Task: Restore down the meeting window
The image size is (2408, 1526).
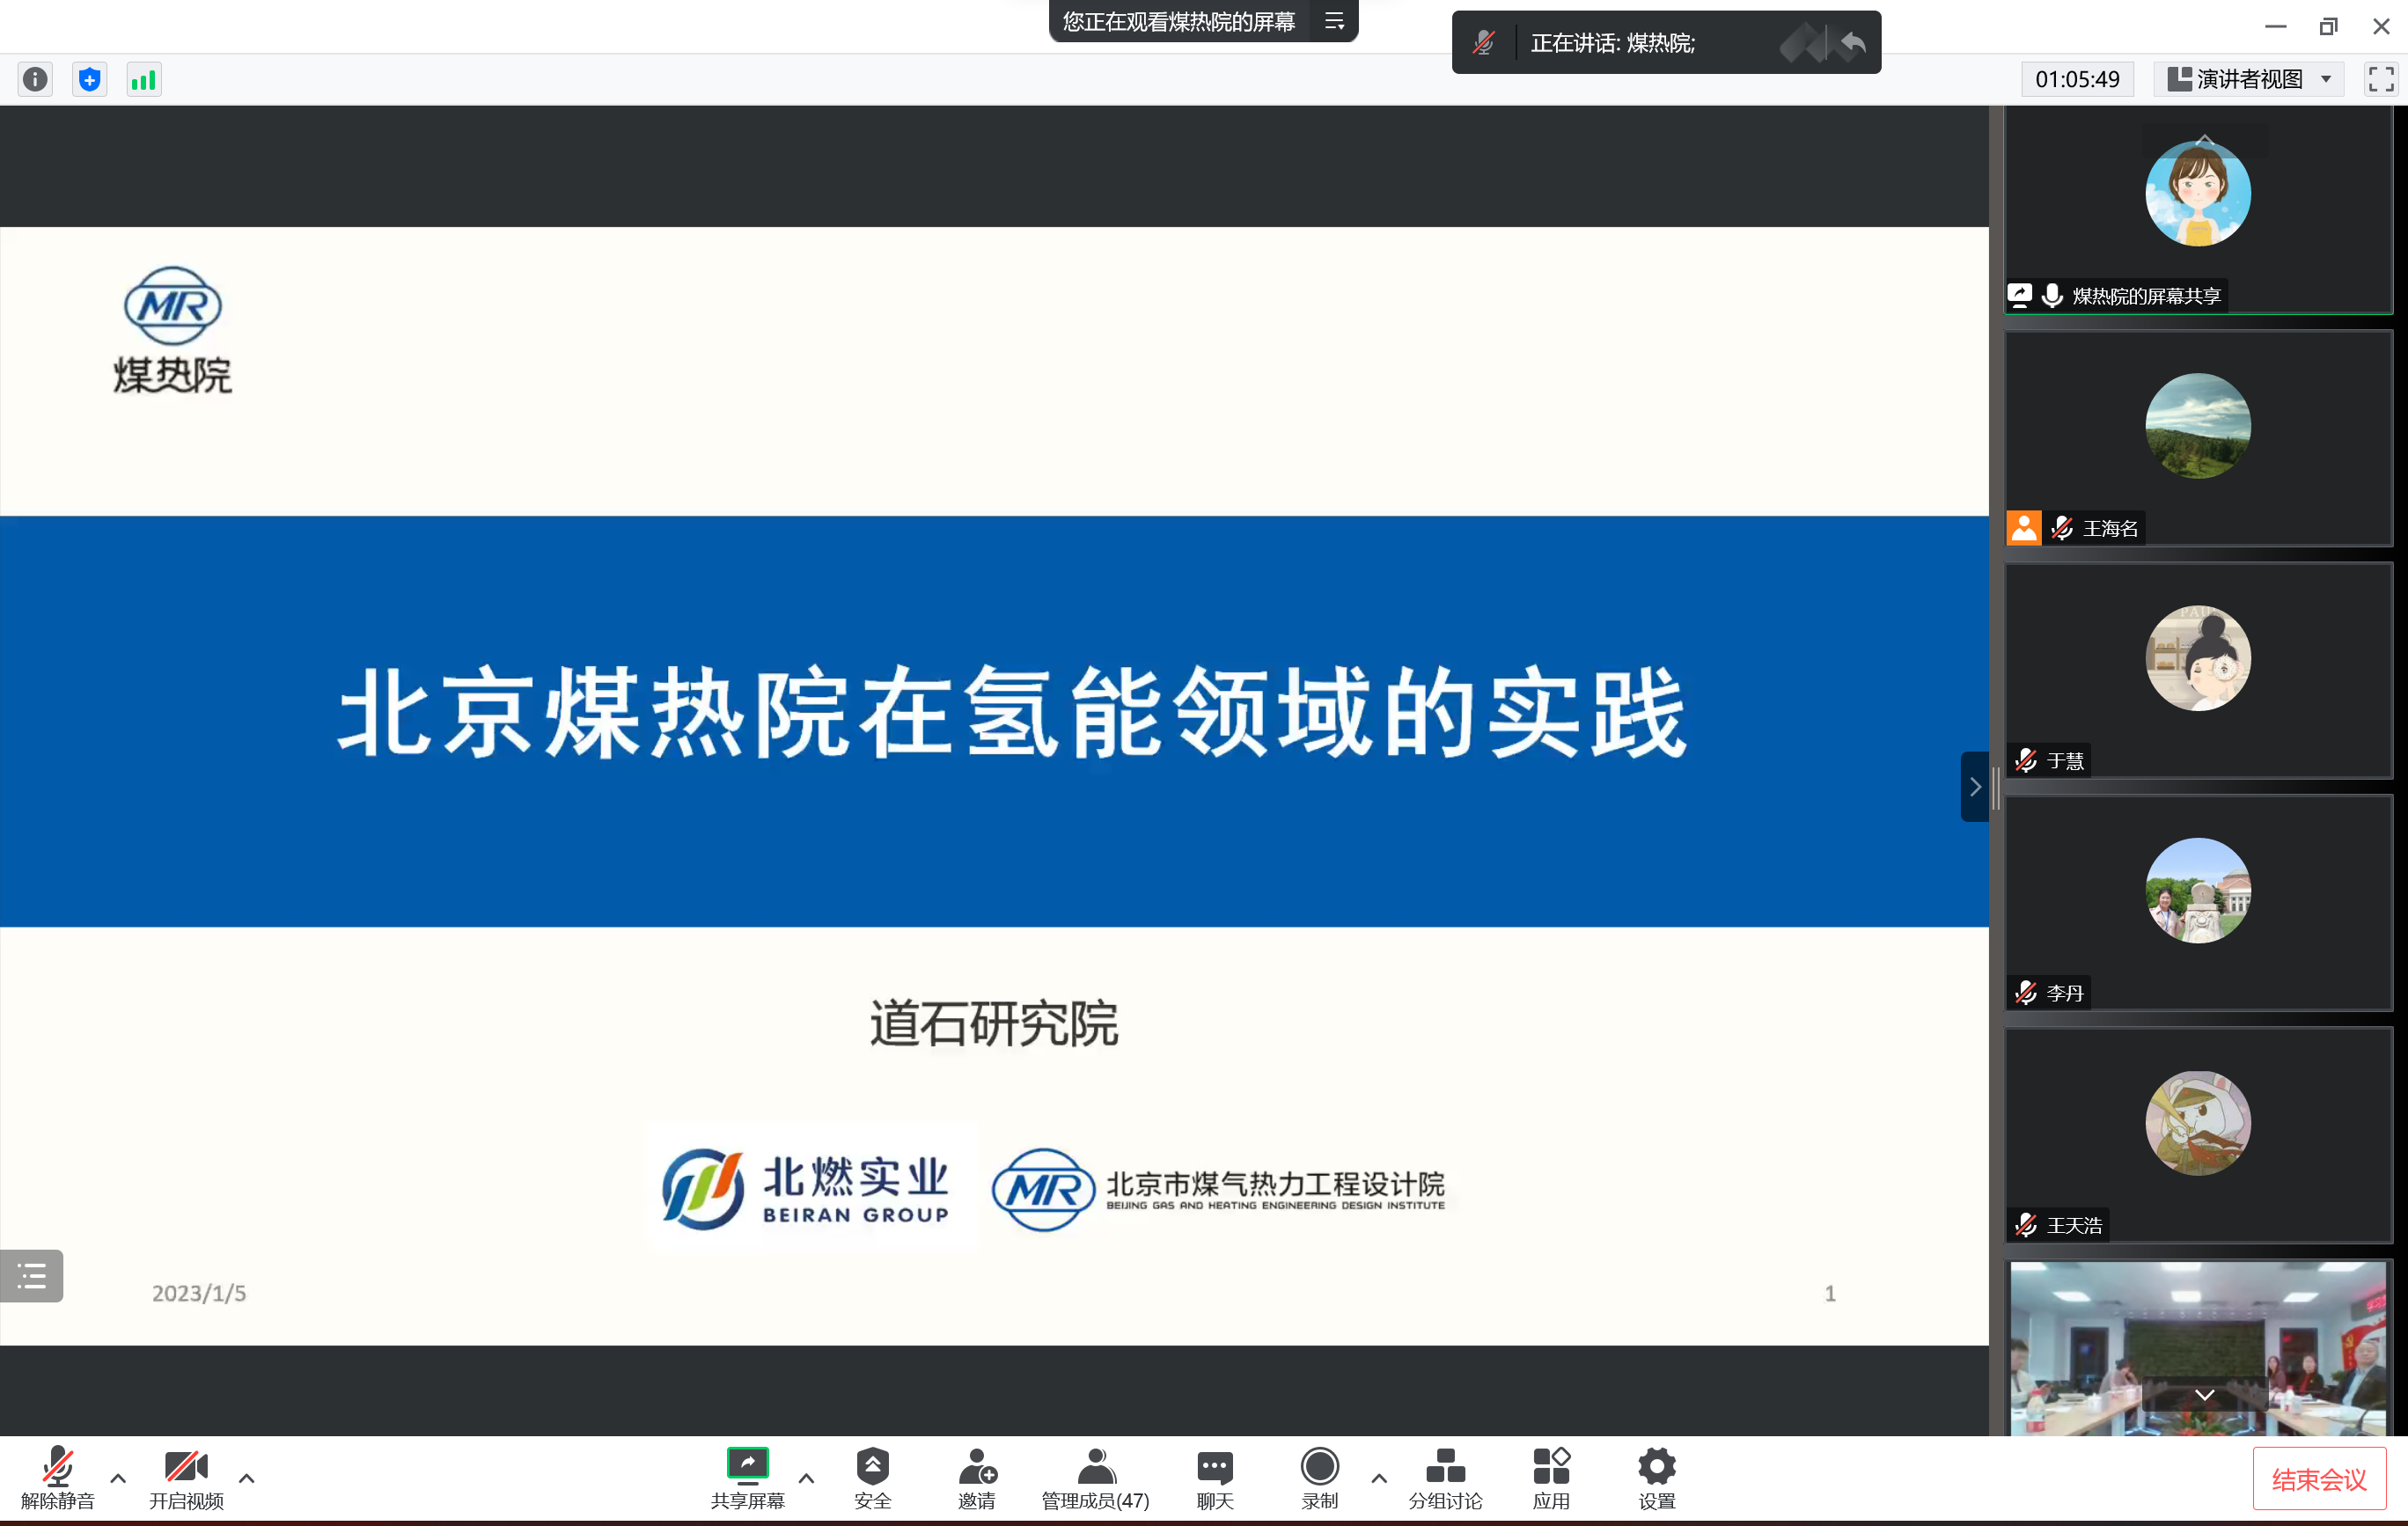Action: tap(2328, 26)
